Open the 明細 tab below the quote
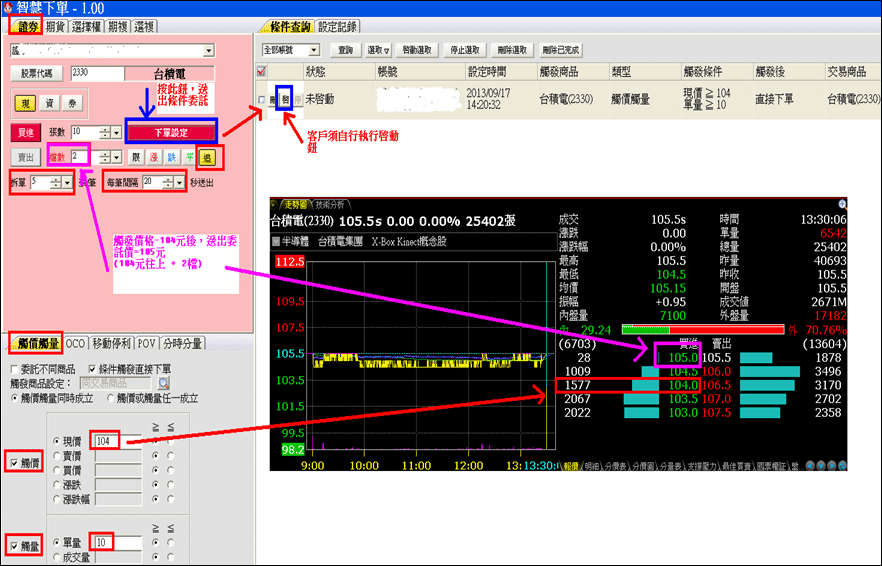This screenshot has width=882, height=566. [591, 466]
